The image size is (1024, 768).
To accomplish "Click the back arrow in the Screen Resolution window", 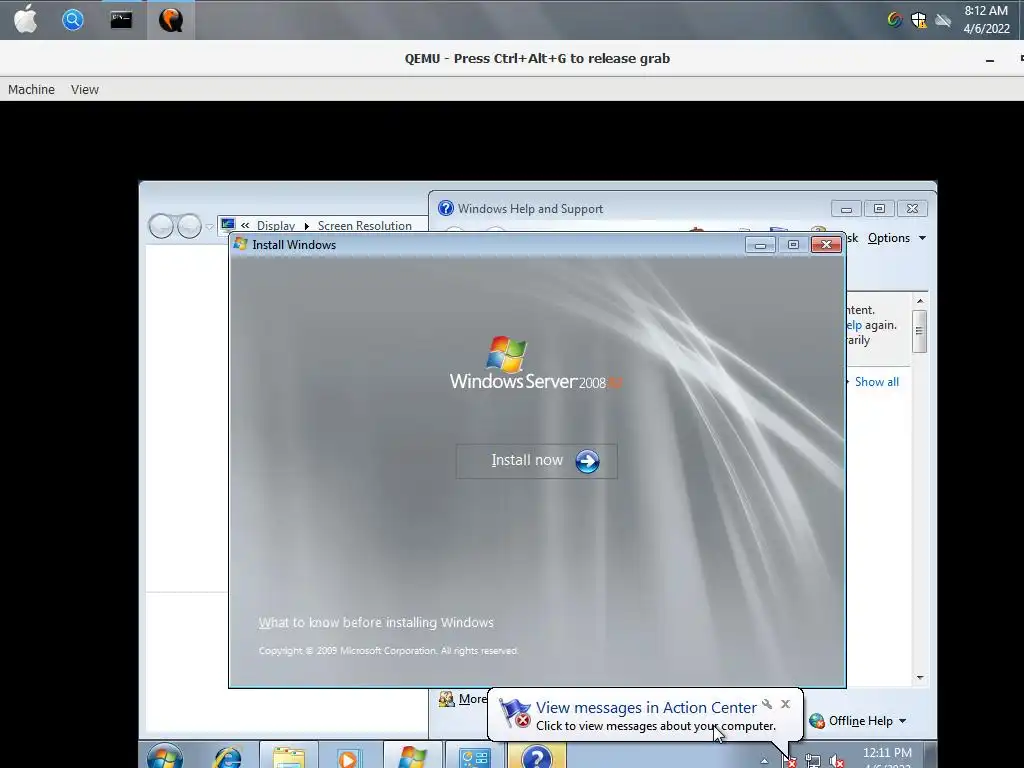I will [161, 226].
